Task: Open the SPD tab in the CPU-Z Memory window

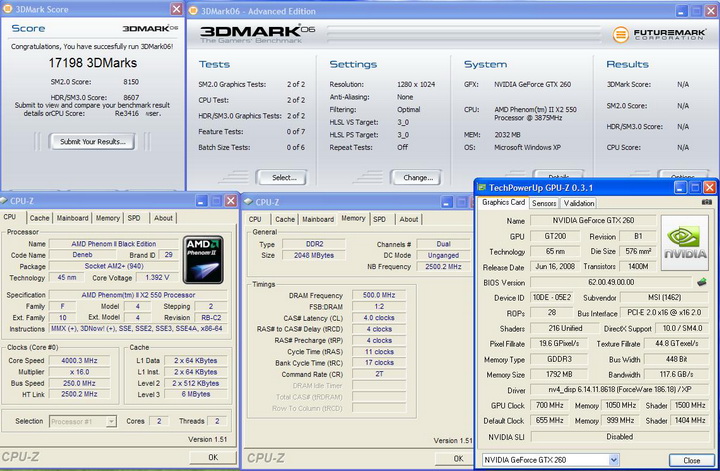Action: pyautogui.click(x=380, y=219)
